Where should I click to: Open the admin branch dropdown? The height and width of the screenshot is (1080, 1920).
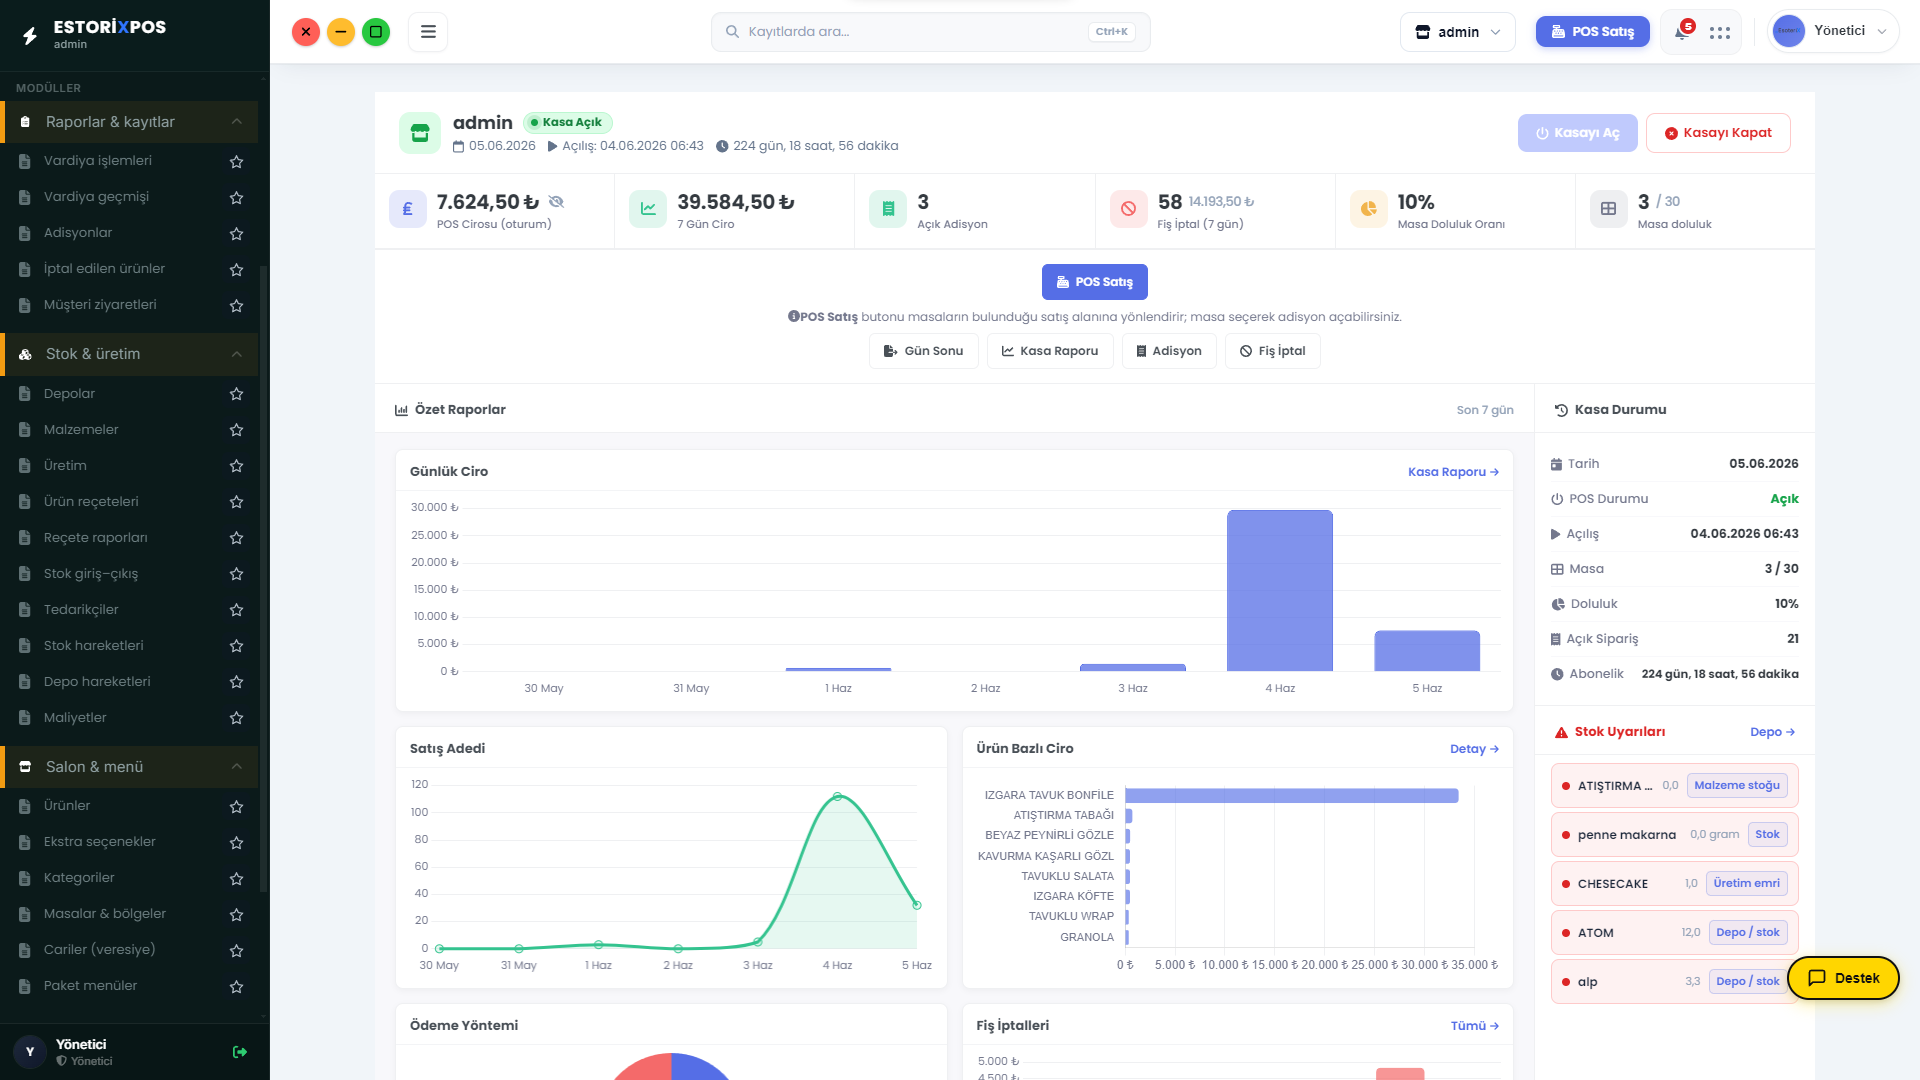1458,32
